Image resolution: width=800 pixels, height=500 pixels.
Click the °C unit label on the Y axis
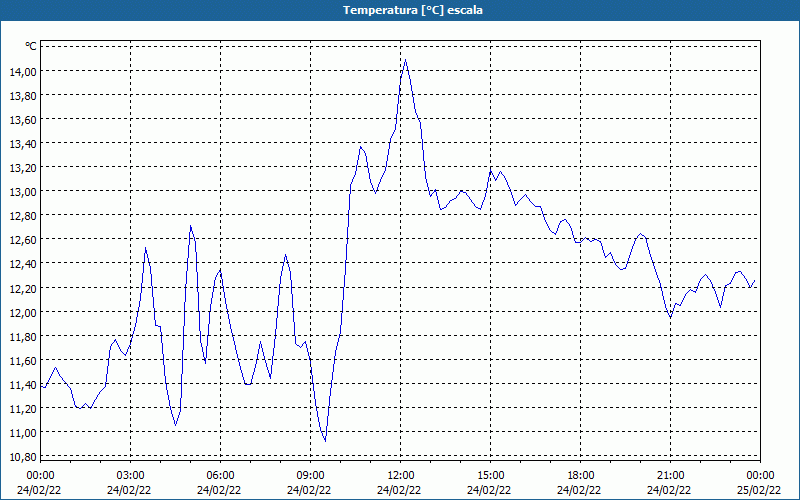point(31,46)
